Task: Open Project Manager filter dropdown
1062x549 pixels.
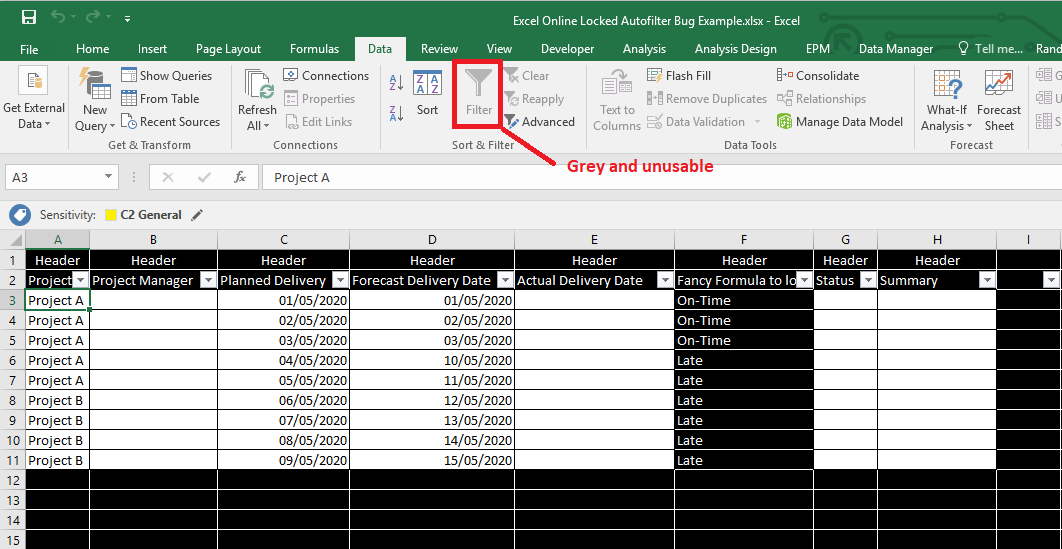Action: 209,280
